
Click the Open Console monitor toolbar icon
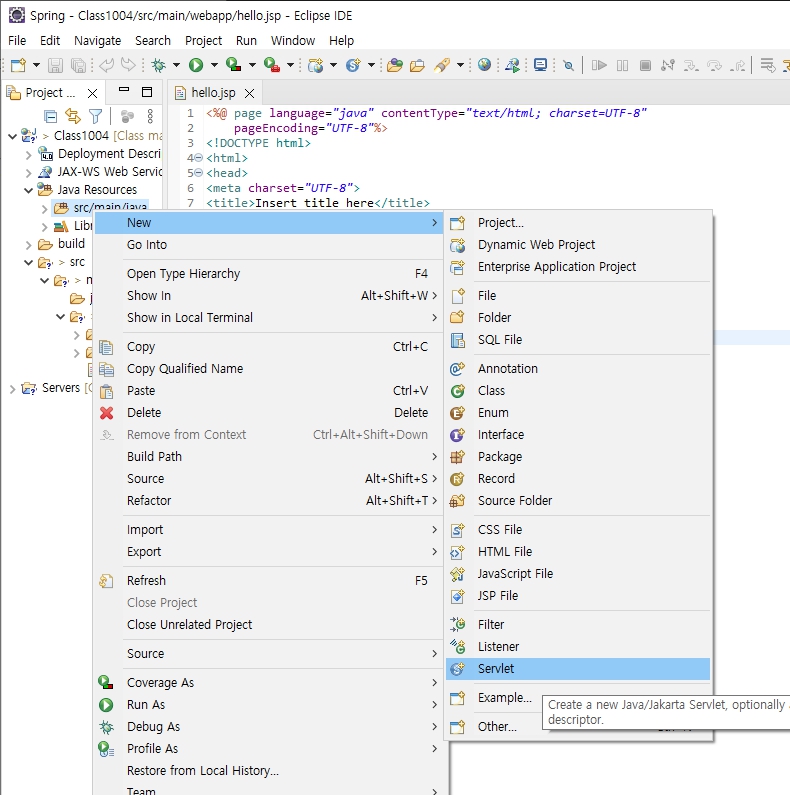[541, 65]
